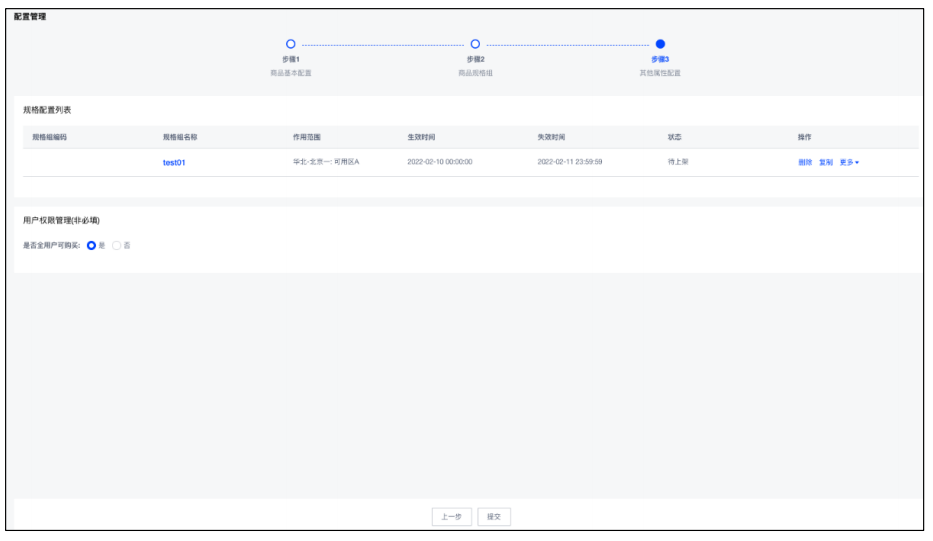Click the 配置管理 page title
This screenshot has width=933, height=541.
pos(30,17)
